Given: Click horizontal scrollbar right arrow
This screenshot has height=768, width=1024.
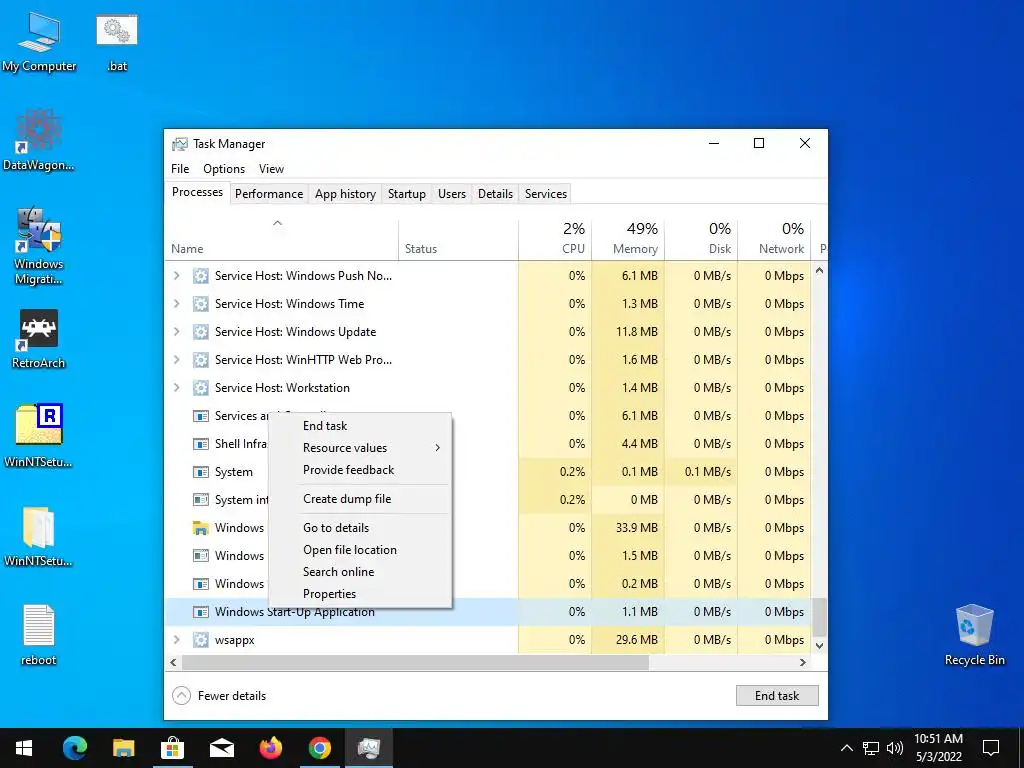Looking at the screenshot, I should coord(803,662).
